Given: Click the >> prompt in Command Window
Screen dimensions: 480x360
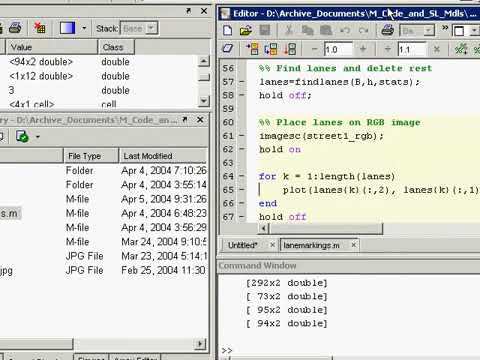Looking at the screenshot, I should tap(227, 350).
